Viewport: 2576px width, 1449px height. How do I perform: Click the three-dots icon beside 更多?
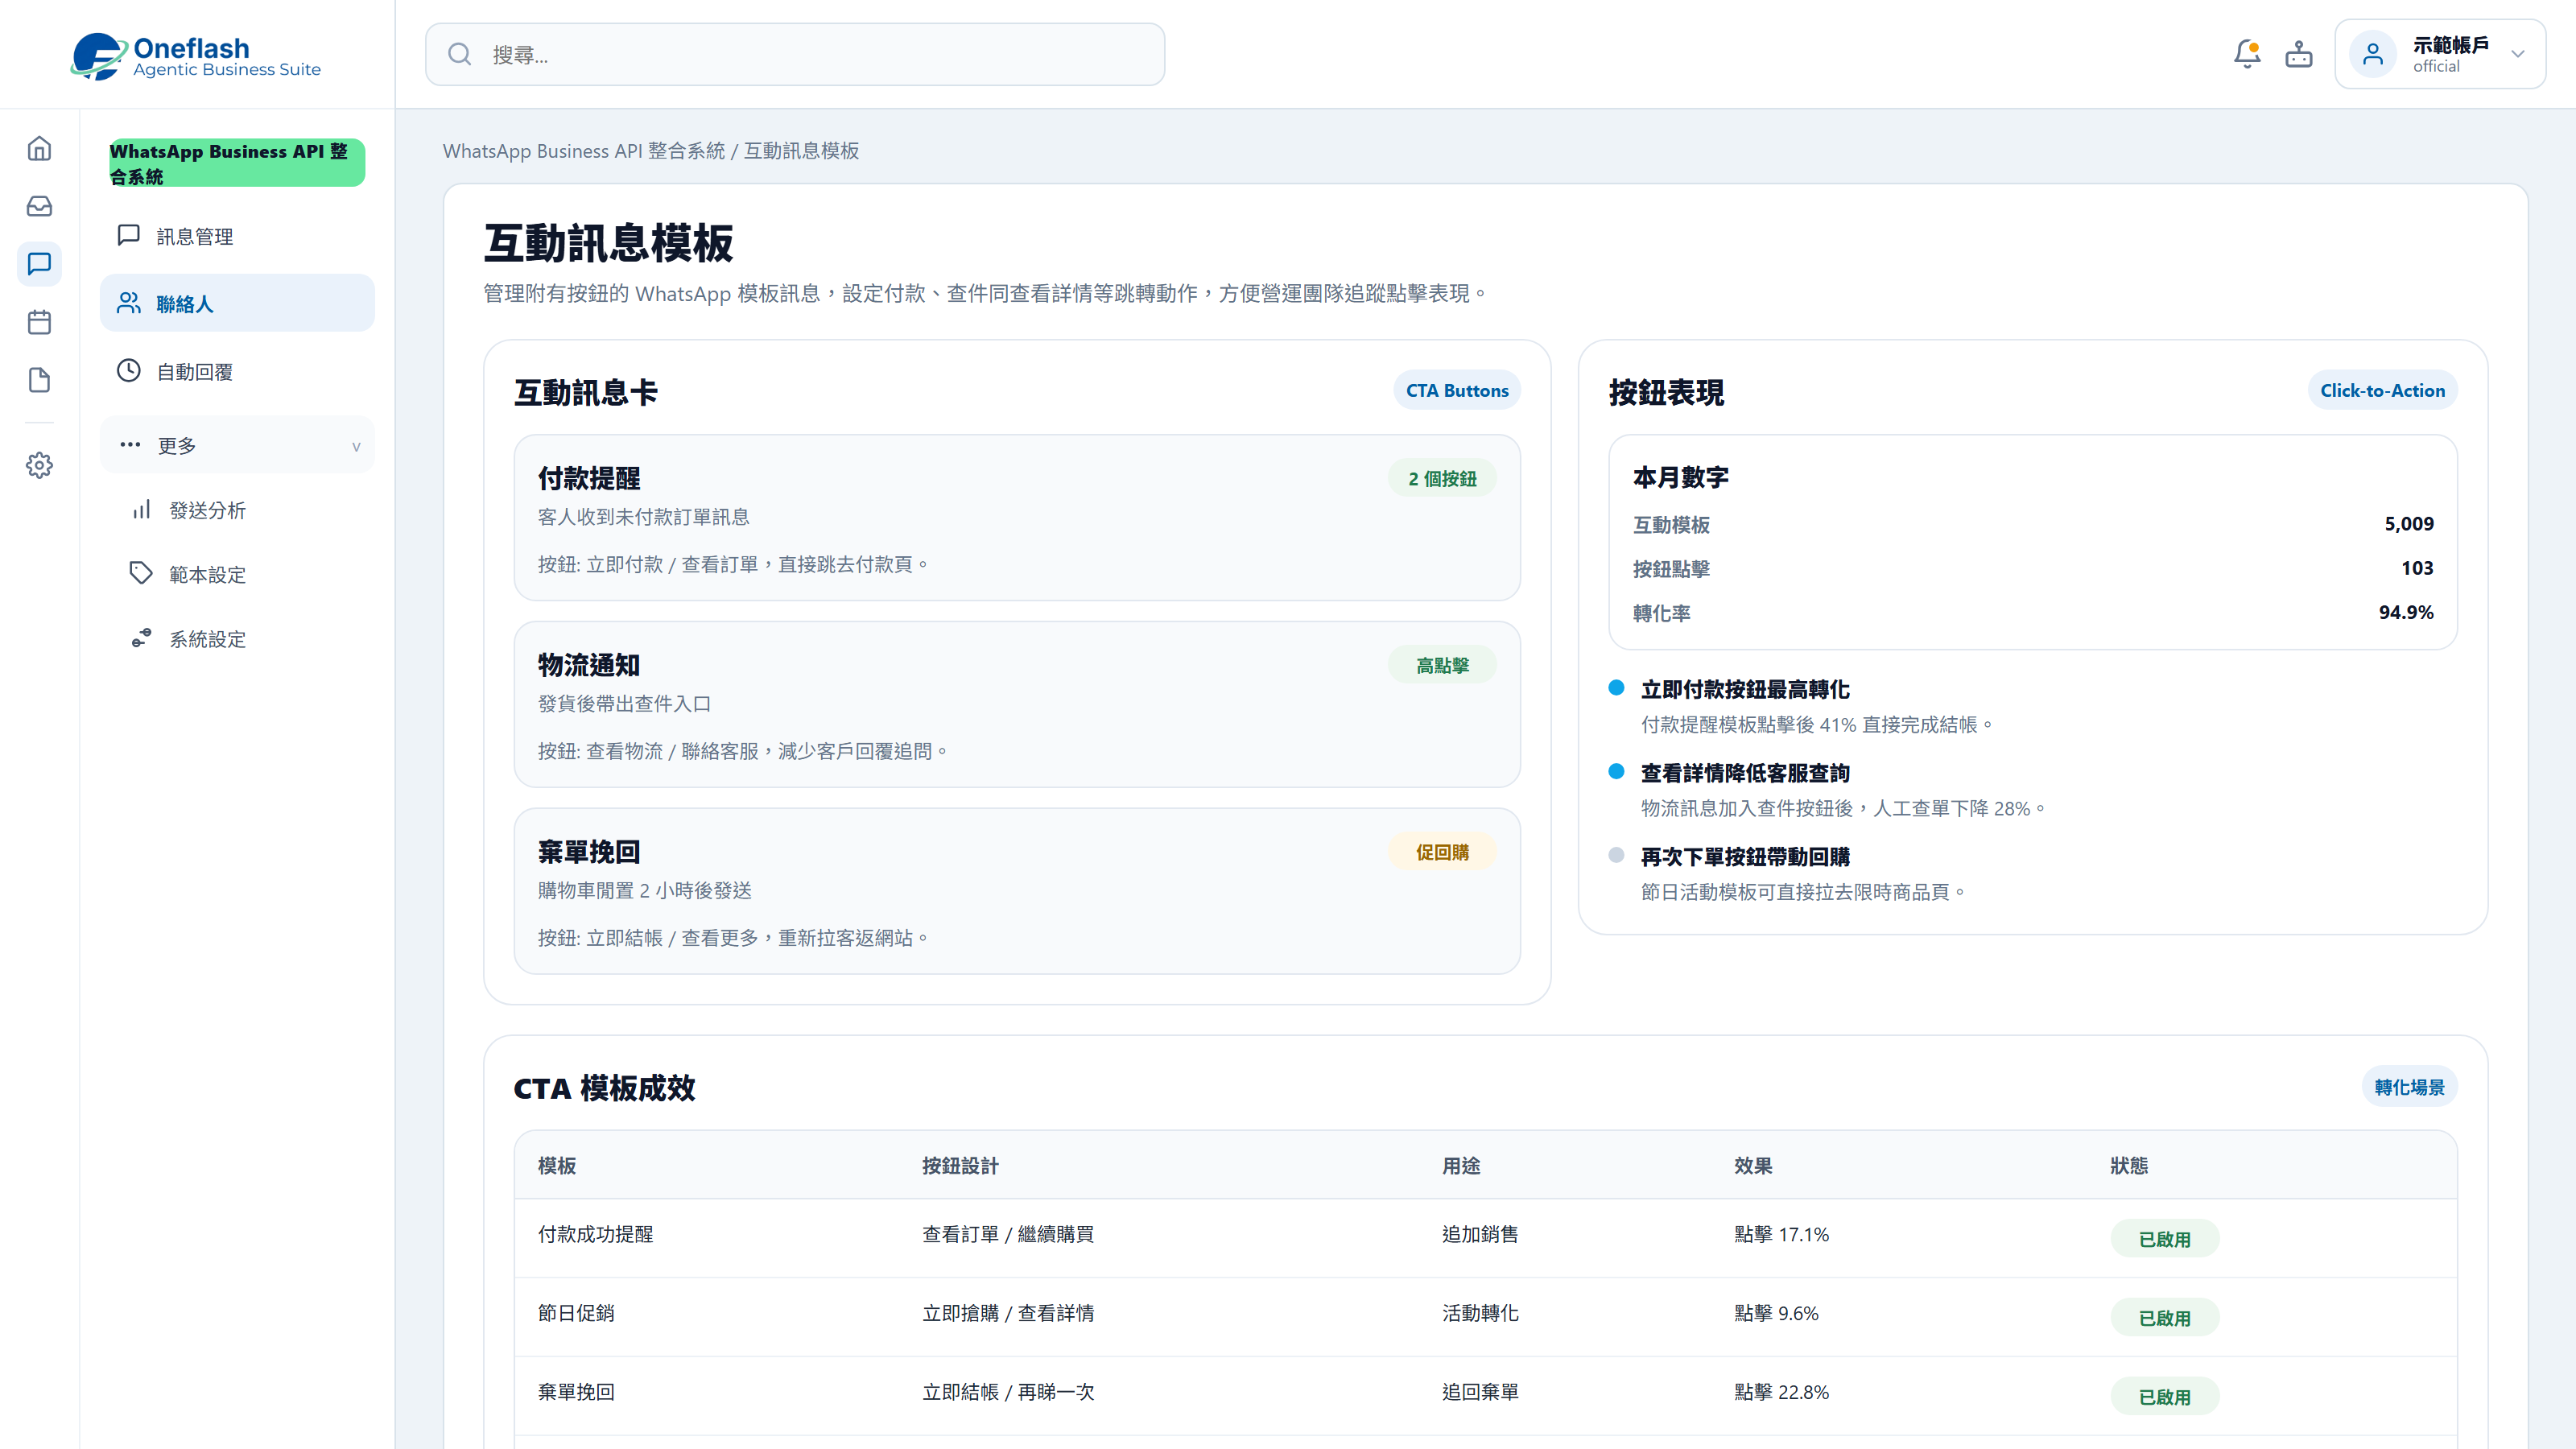130,445
